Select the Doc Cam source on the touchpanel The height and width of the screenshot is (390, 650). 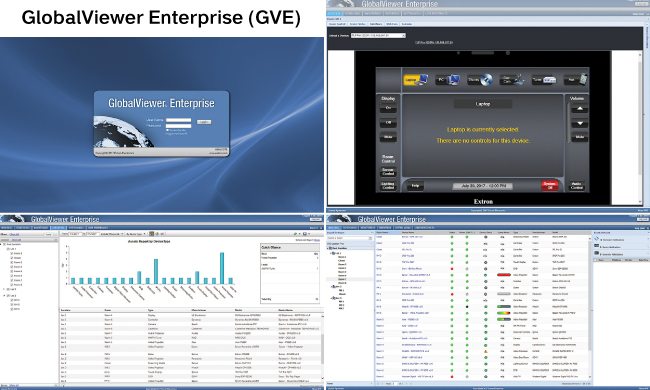tap(512, 80)
